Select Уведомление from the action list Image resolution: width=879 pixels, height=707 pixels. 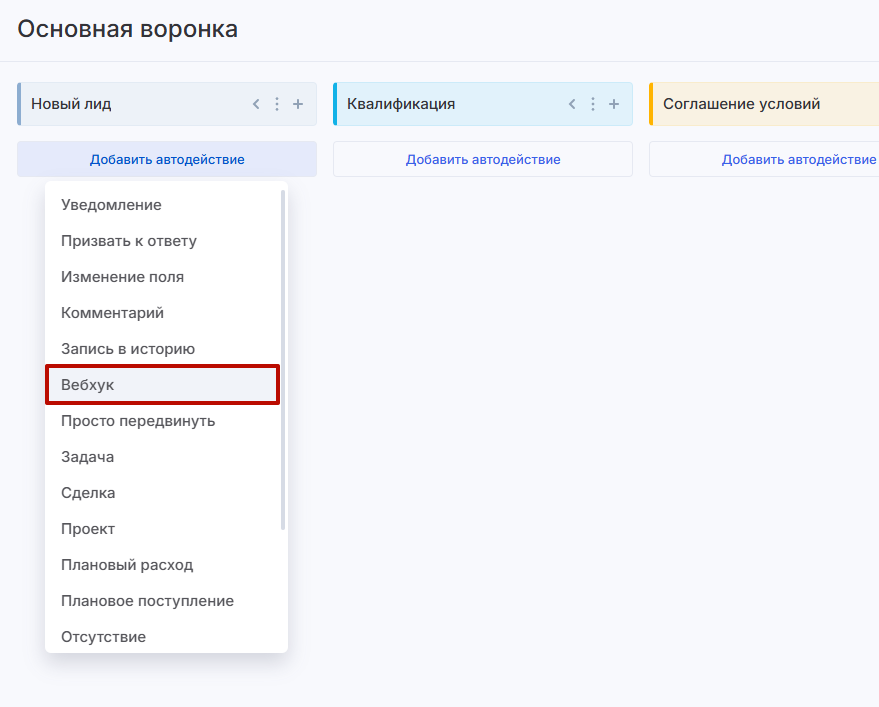pos(111,205)
